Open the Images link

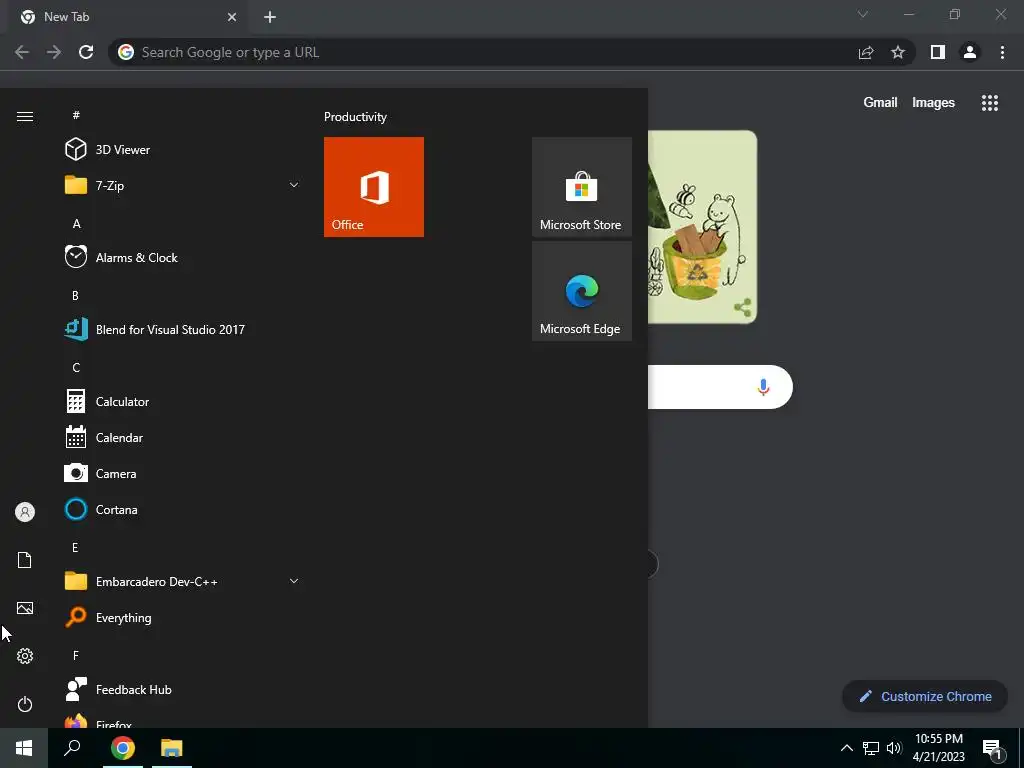click(933, 103)
